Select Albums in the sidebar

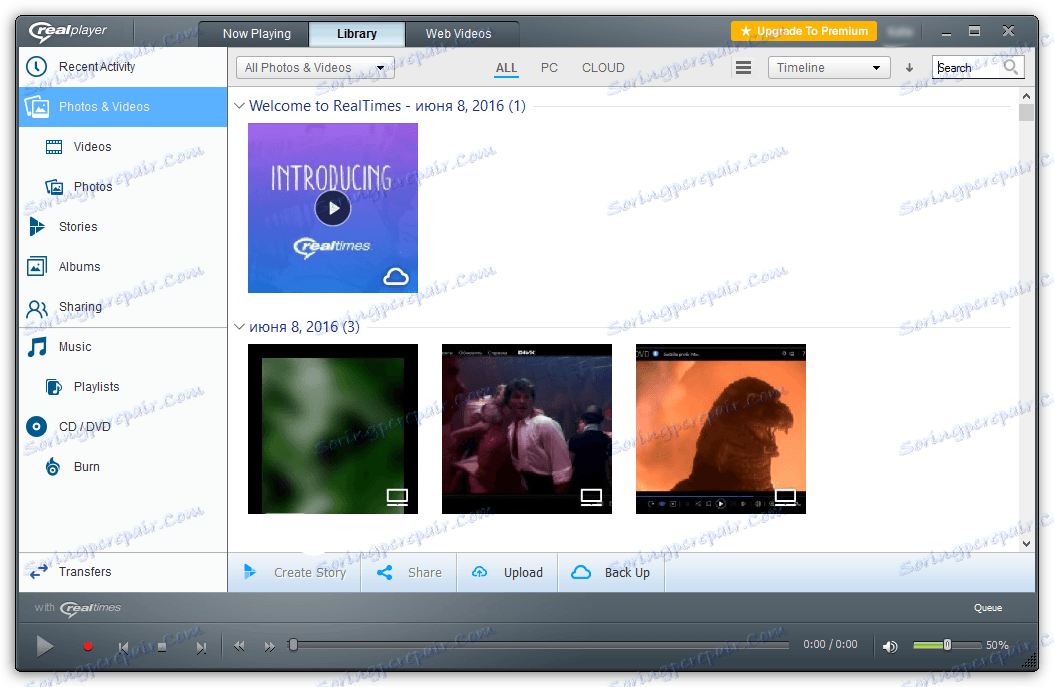[37, 266]
